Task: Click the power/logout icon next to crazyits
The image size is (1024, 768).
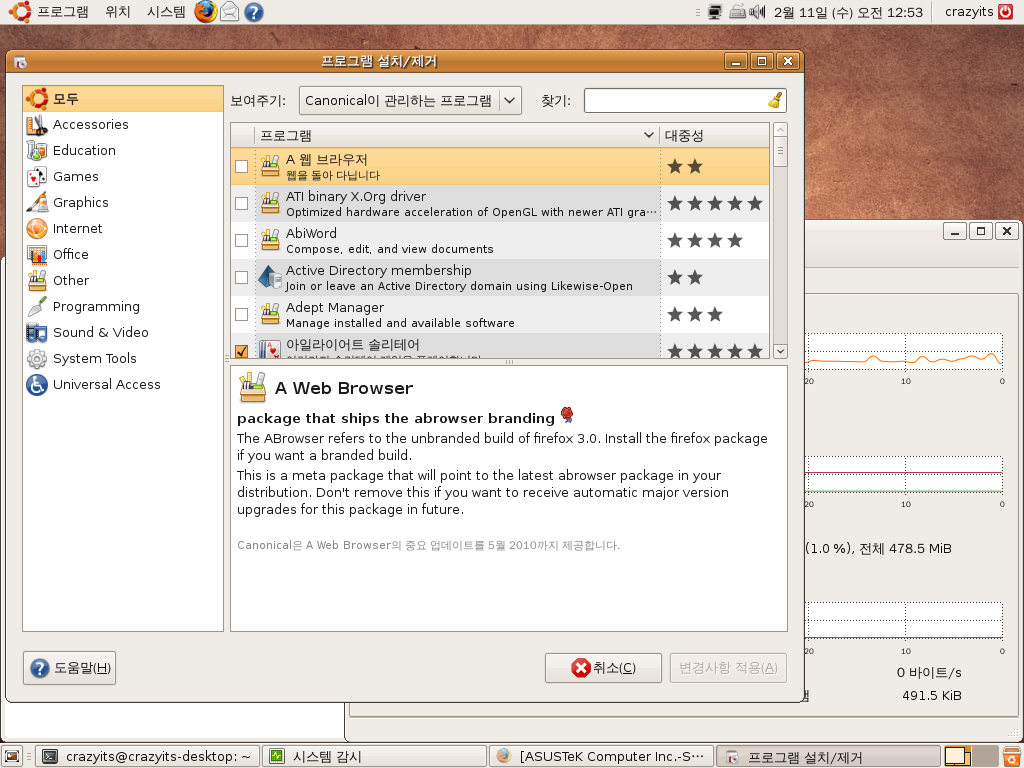Action: coord(1006,12)
